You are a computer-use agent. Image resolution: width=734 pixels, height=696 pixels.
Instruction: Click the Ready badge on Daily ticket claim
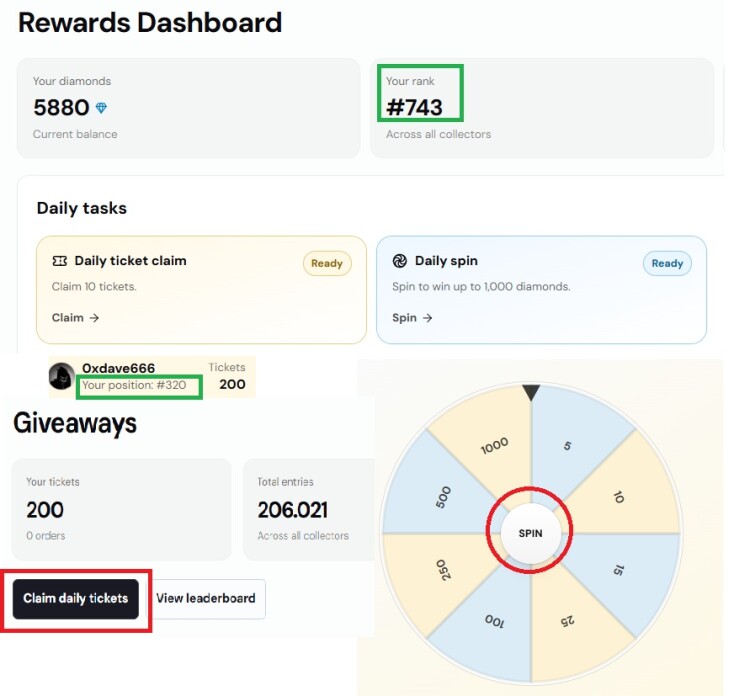[x=327, y=264]
